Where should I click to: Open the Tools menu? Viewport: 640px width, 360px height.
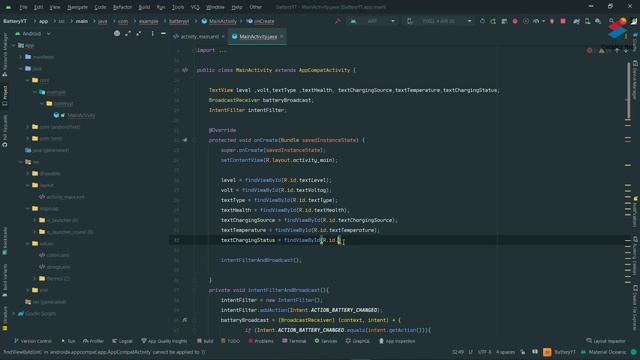pyautogui.click(x=178, y=7)
